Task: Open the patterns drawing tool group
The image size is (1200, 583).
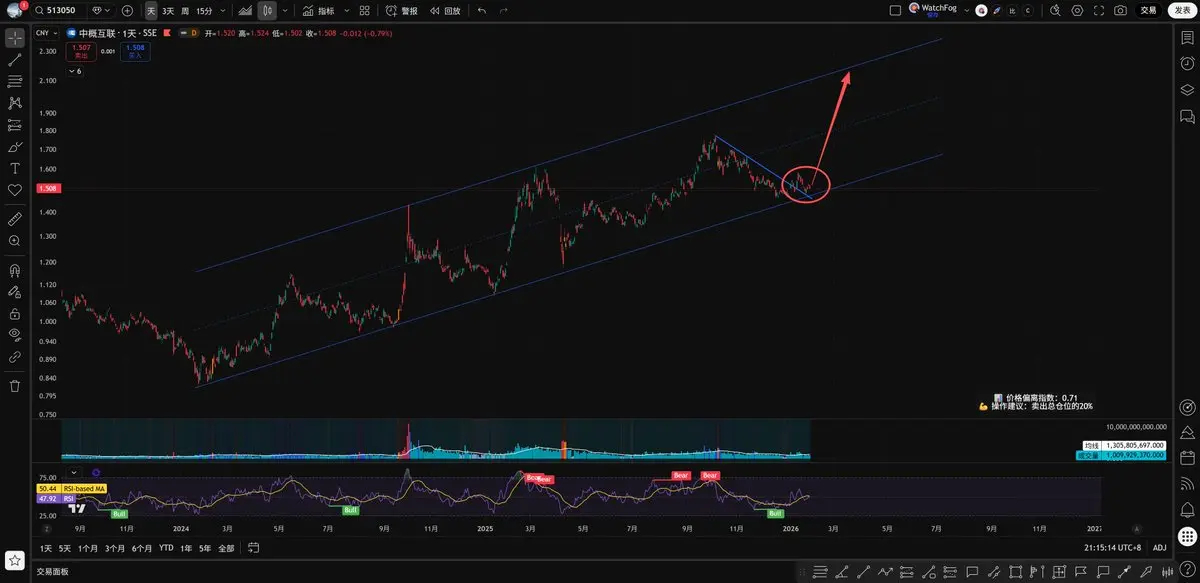Action: [15, 103]
